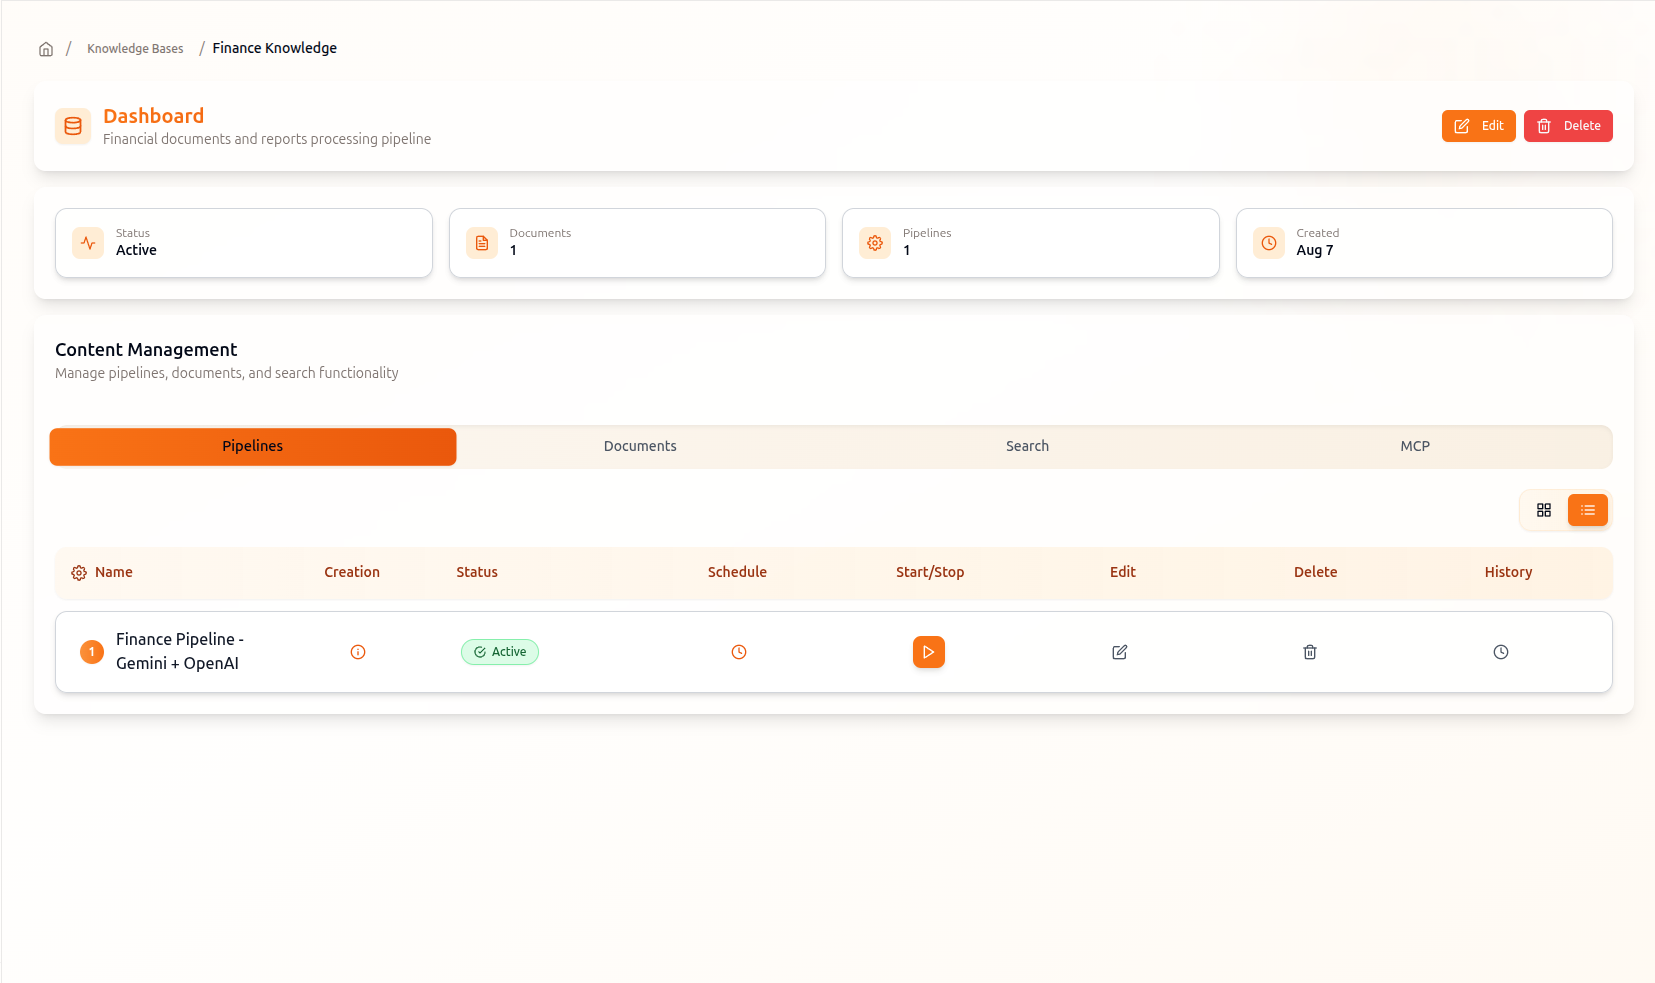The image size is (1655, 983).
Task: Select the Pipelines tab
Action: (253, 446)
